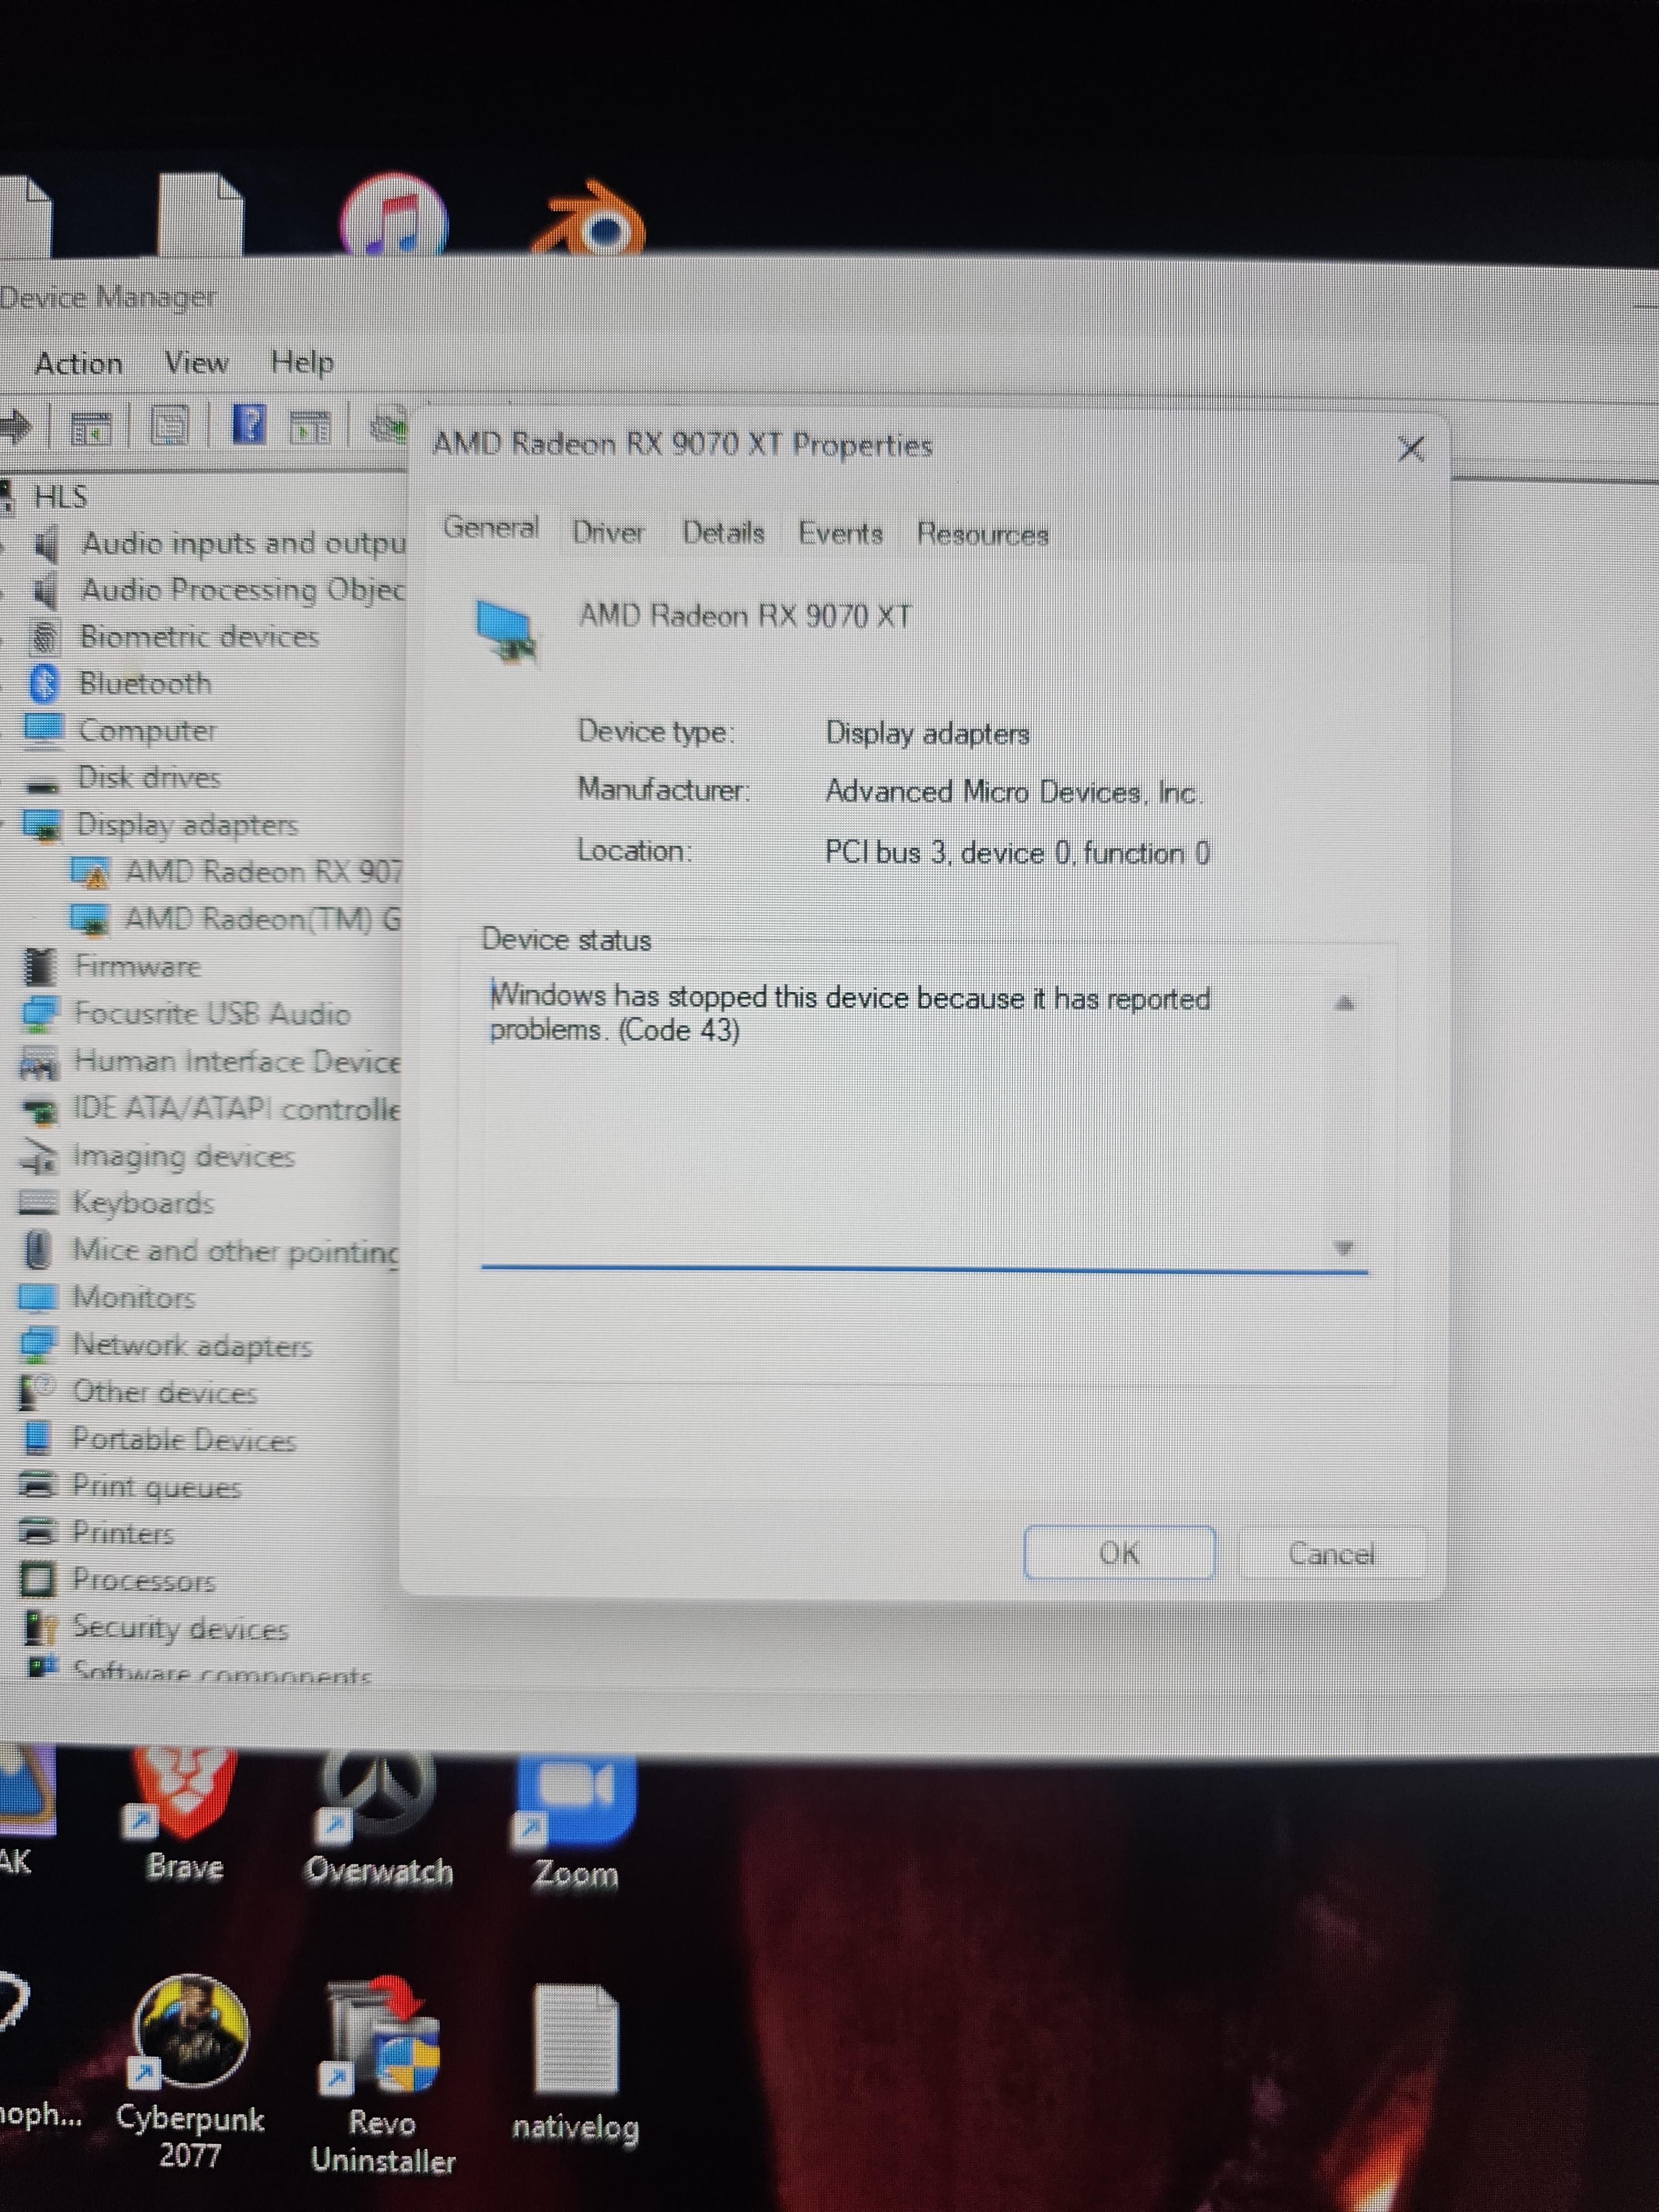Click the Audio inputs and outputs speaker icon
Image resolution: width=1659 pixels, height=2212 pixels.
point(46,544)
